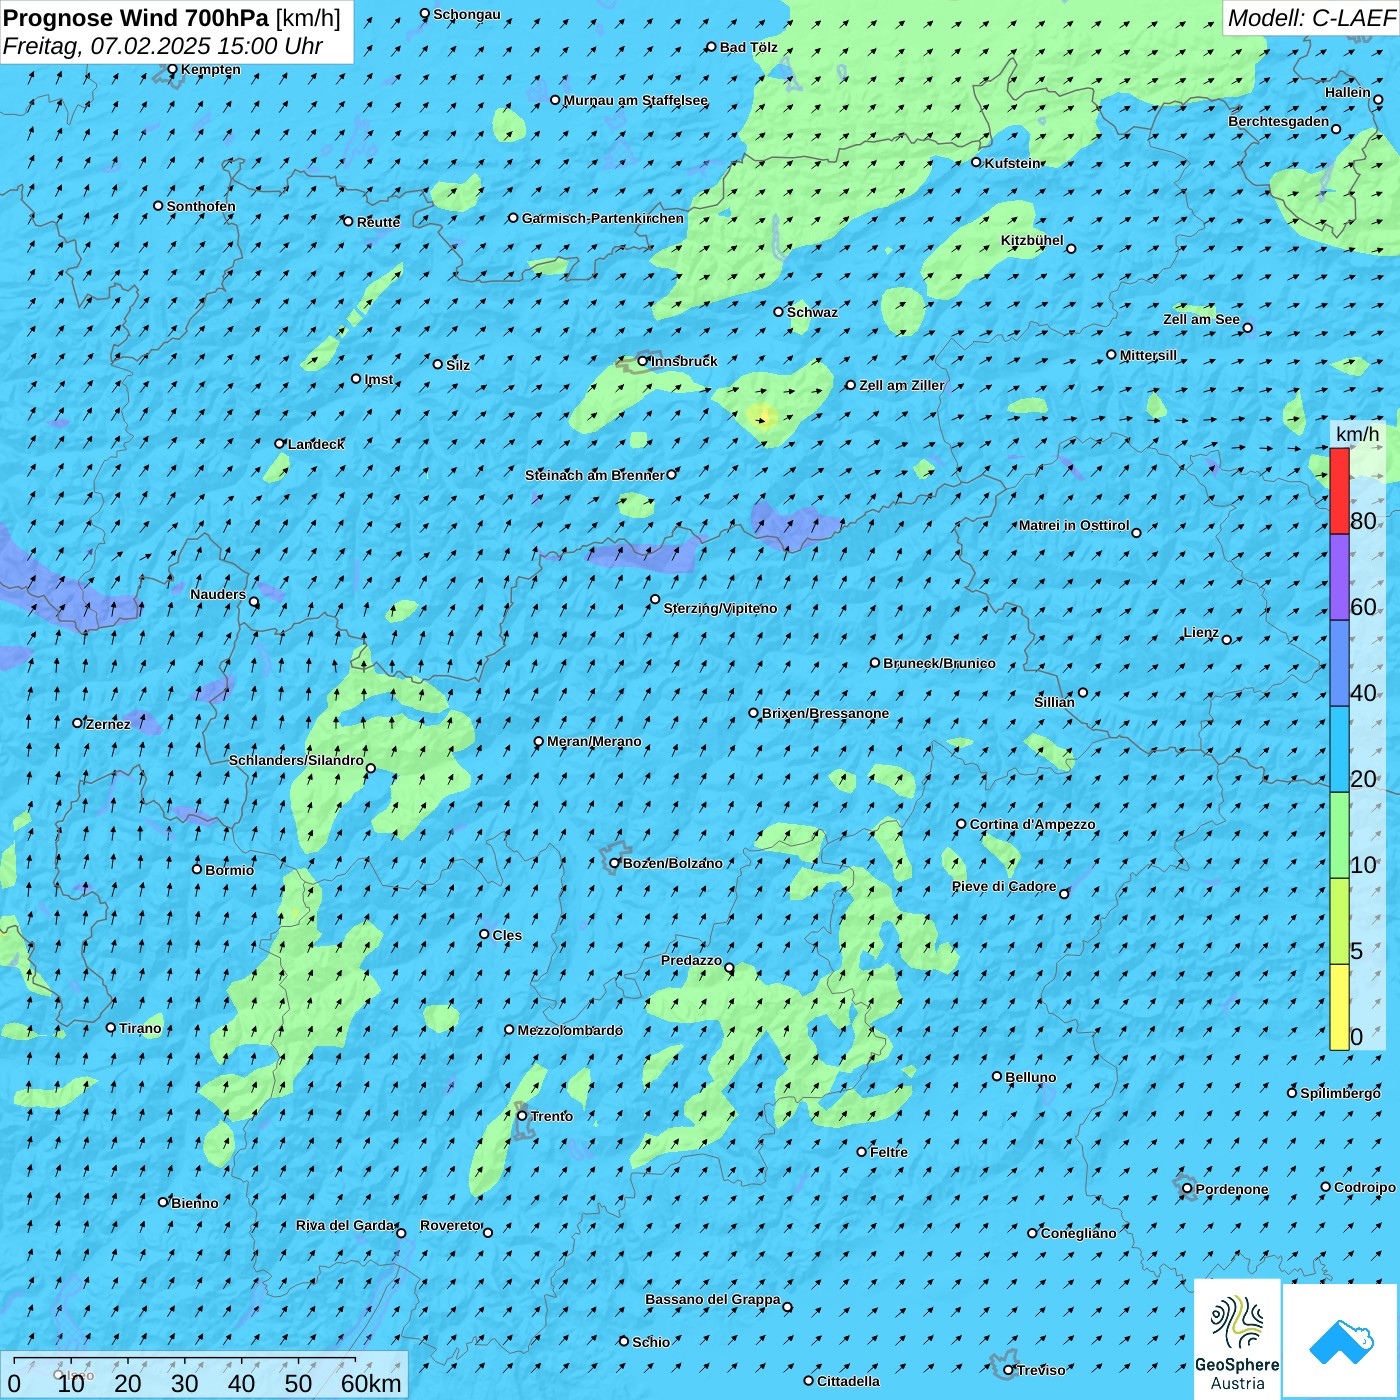Click the Treviso label
The width and height of the screenshot is (1400, 1400).
click(1041, 1370)
